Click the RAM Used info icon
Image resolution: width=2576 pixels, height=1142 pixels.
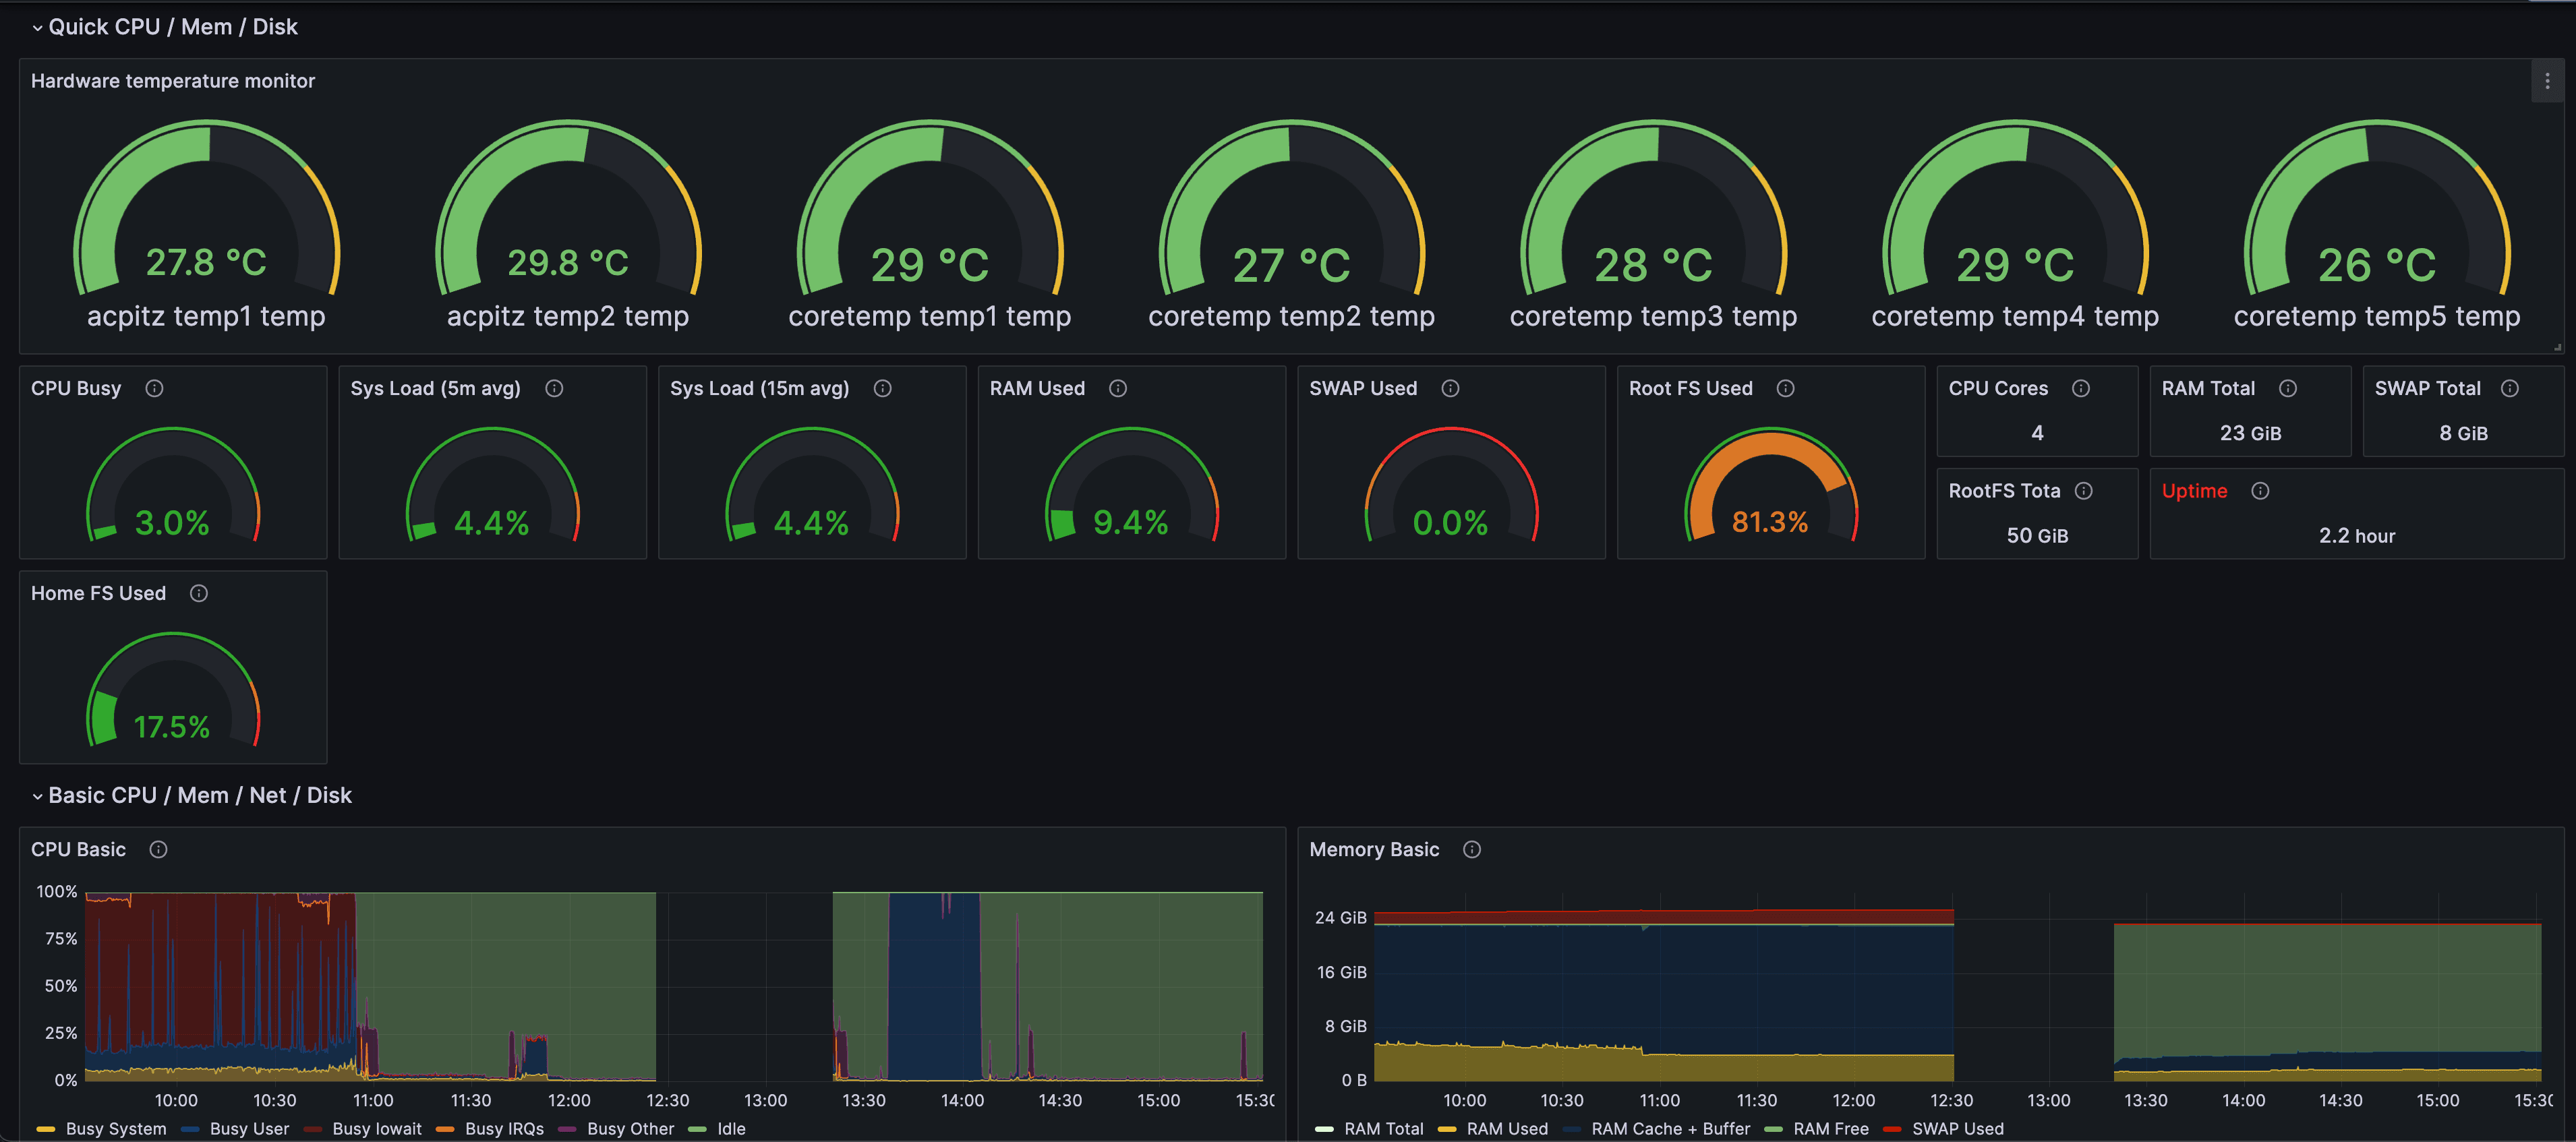[x=1118, y=389]
